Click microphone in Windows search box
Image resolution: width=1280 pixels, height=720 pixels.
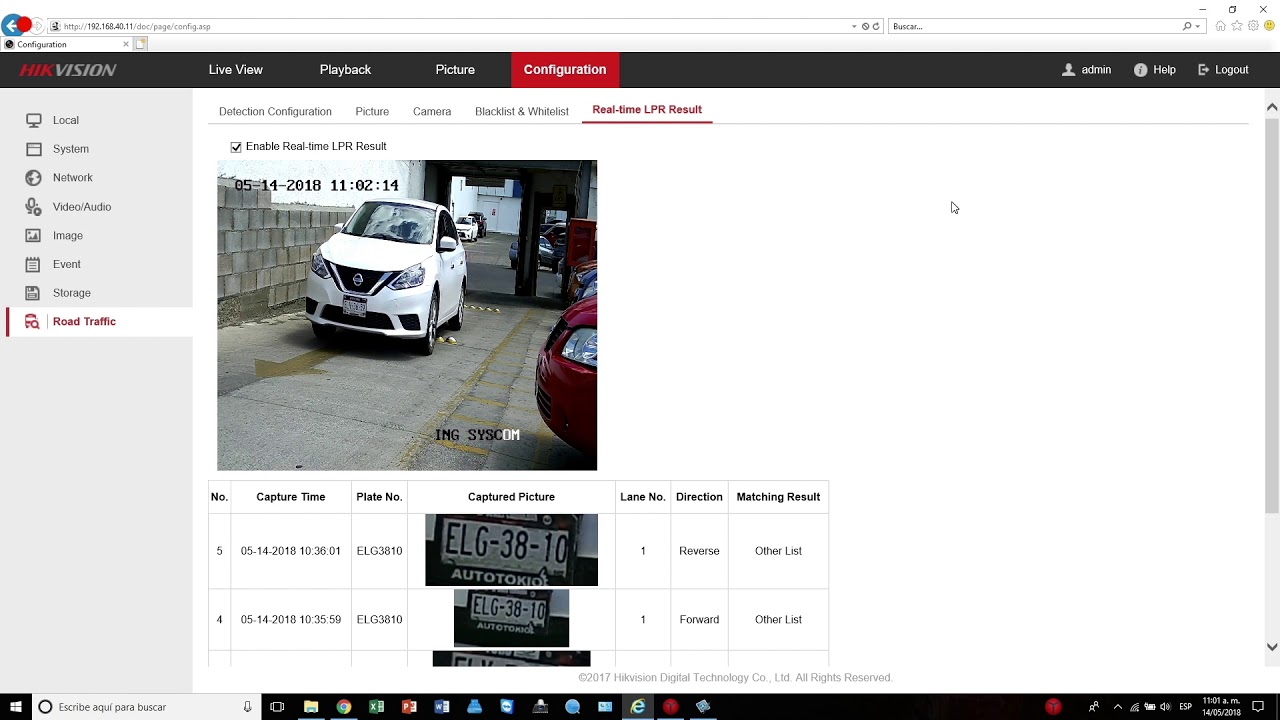click(247, 707)
